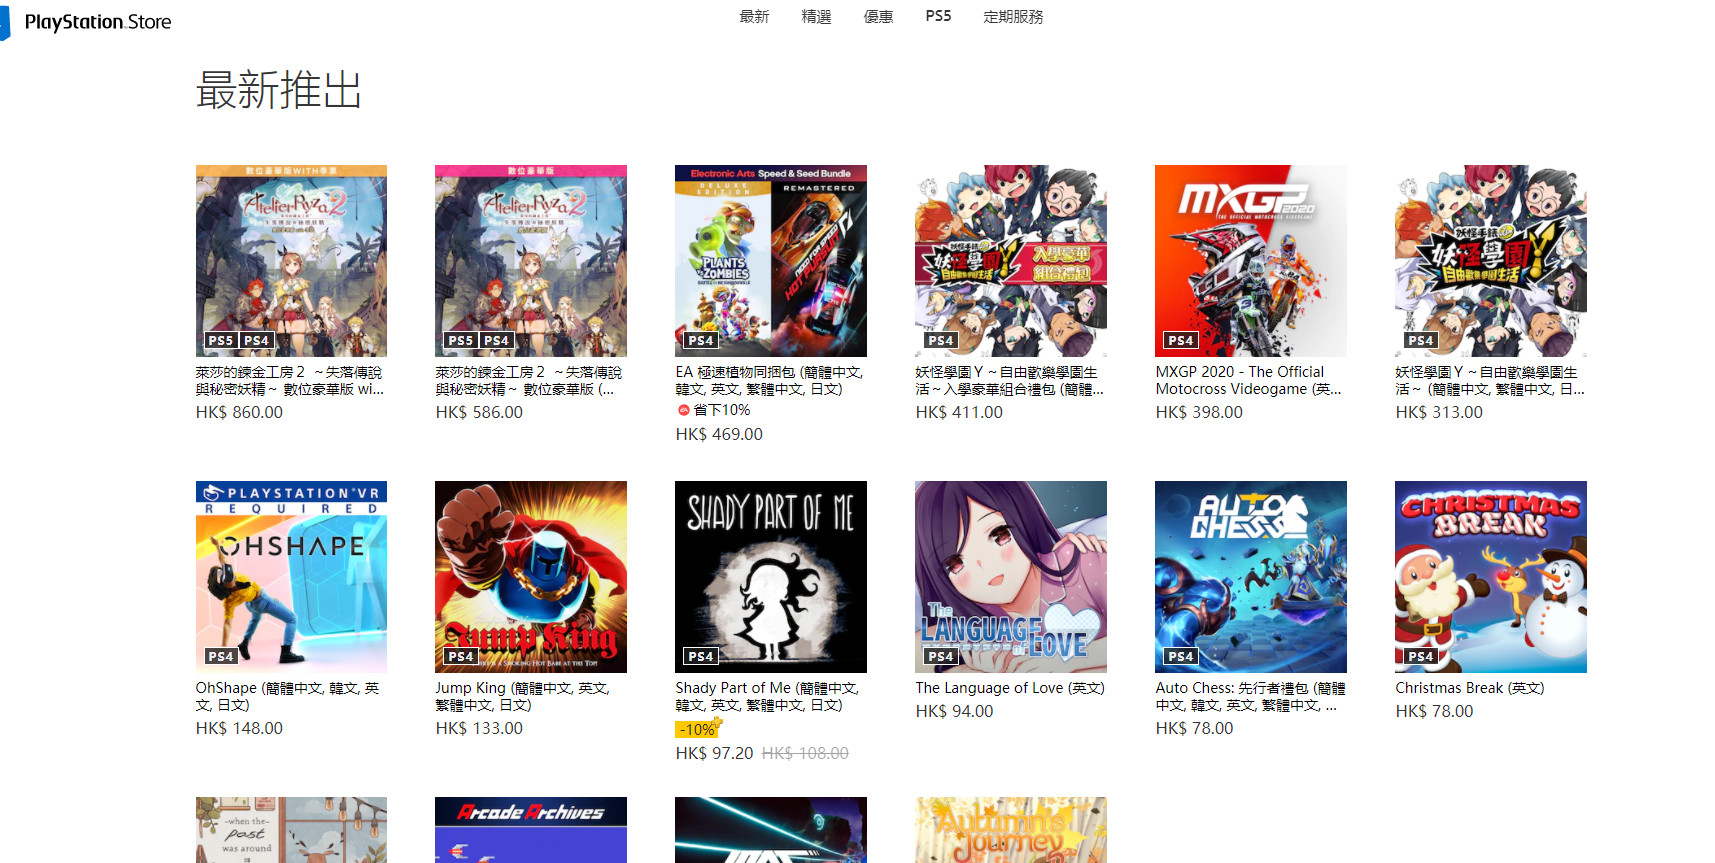Click The Language of Love (英文) title
This screenshot has width=1715, height=863.
[1010, 688]
